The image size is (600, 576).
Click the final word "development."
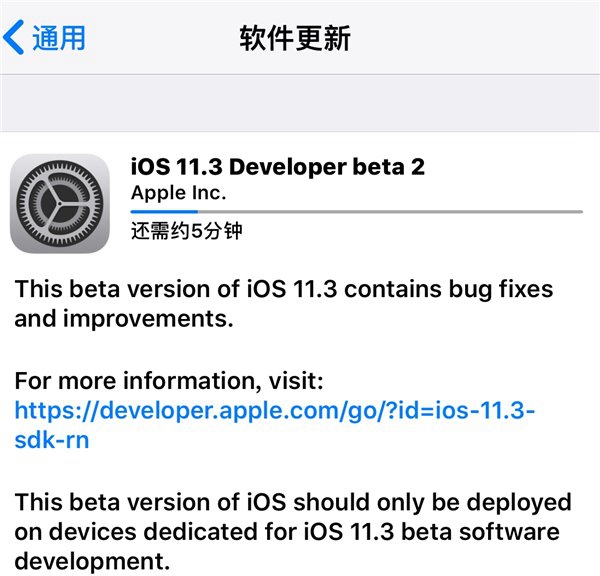pos(87,561)
